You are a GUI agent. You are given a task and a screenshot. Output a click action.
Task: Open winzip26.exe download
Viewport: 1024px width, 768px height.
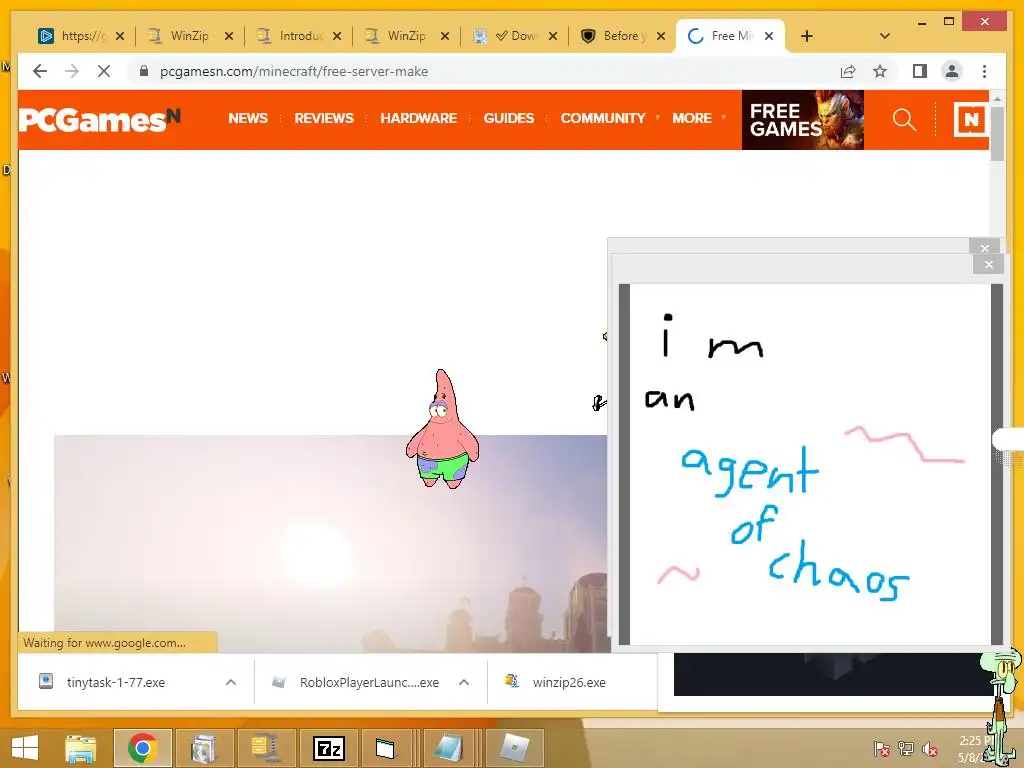pos(569,682)
